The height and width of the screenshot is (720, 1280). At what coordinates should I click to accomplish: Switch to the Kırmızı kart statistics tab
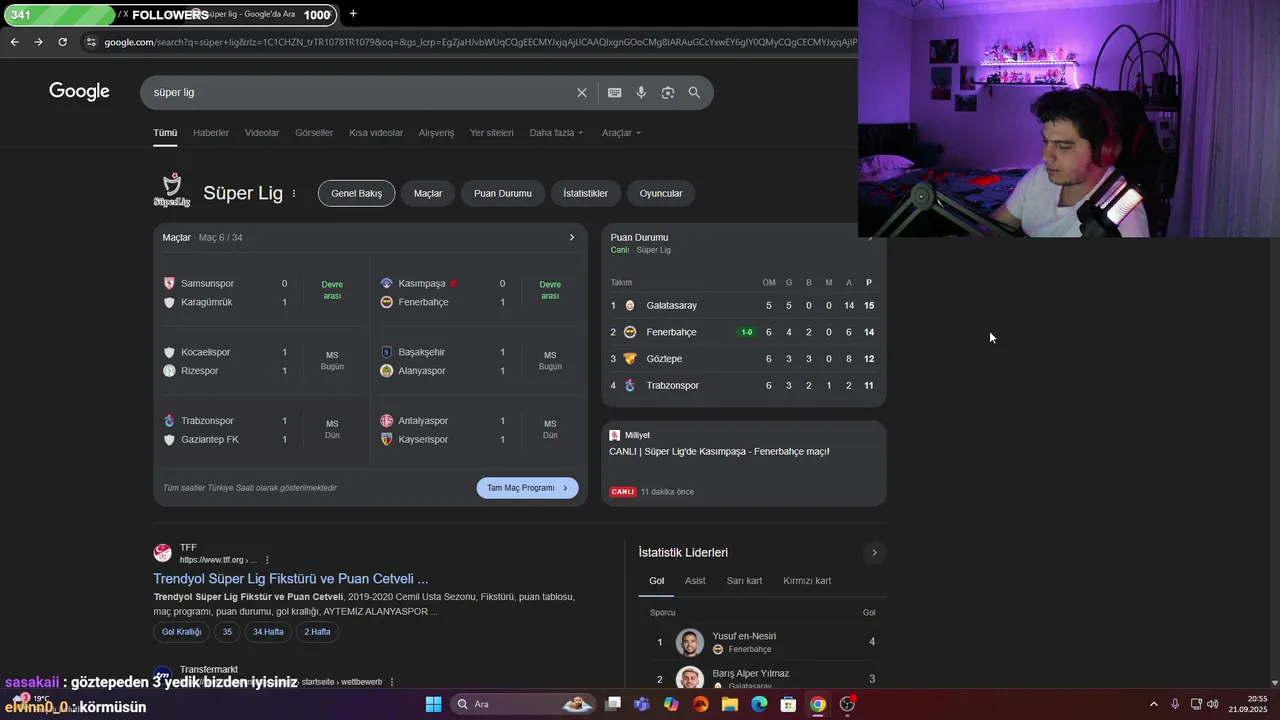point(807,581)
